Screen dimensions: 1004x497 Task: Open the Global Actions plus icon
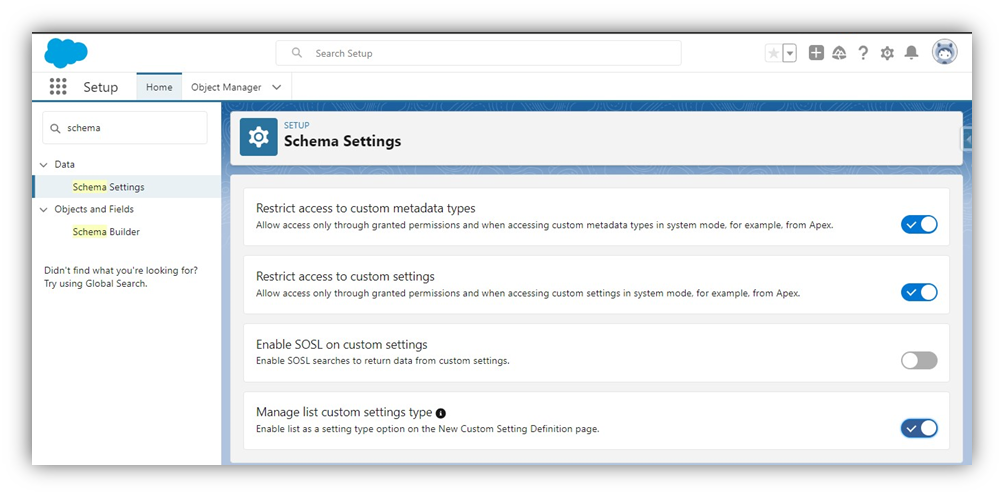(816, 54)
